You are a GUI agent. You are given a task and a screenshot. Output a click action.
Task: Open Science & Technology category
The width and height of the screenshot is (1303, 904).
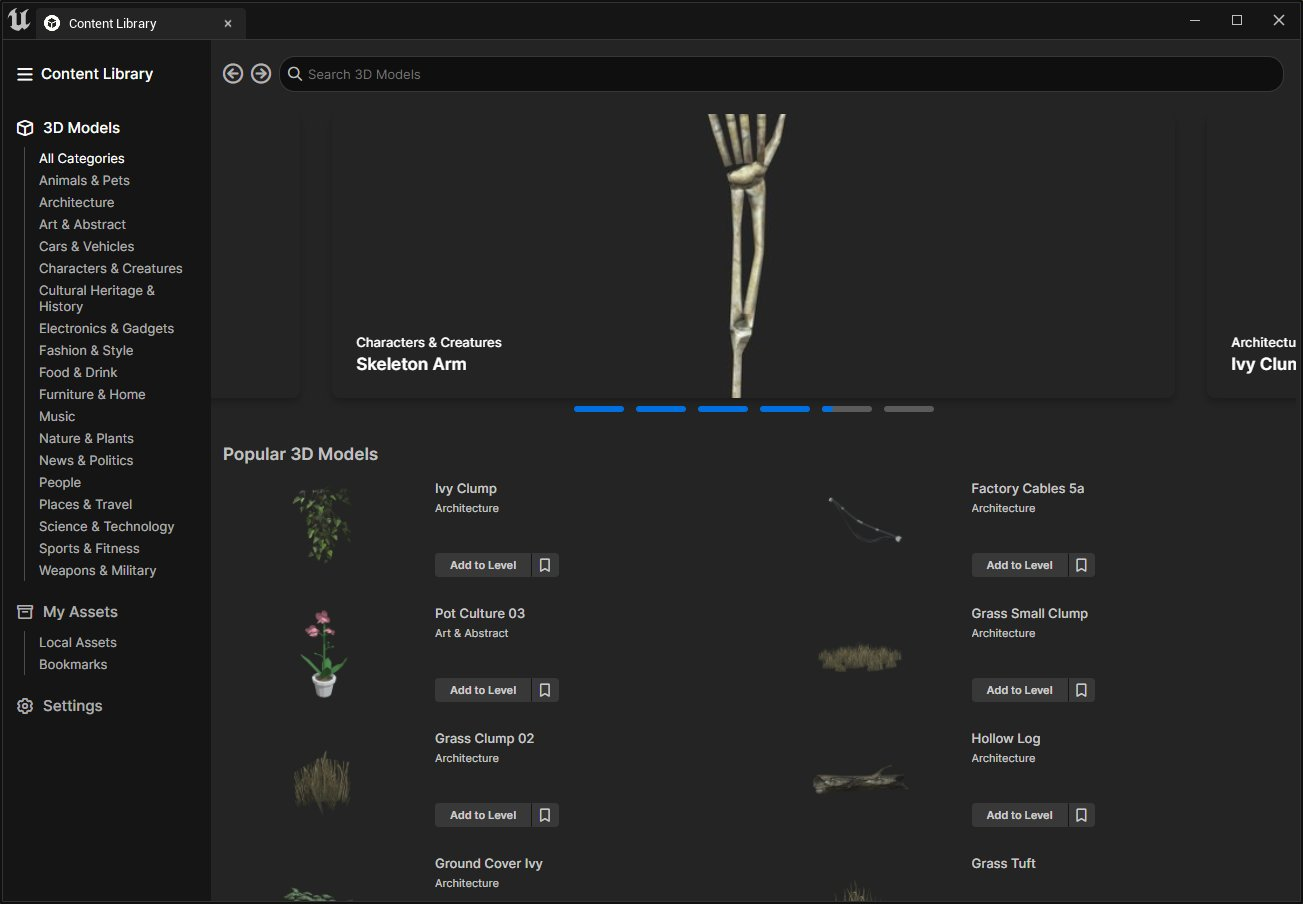point(106,526)
